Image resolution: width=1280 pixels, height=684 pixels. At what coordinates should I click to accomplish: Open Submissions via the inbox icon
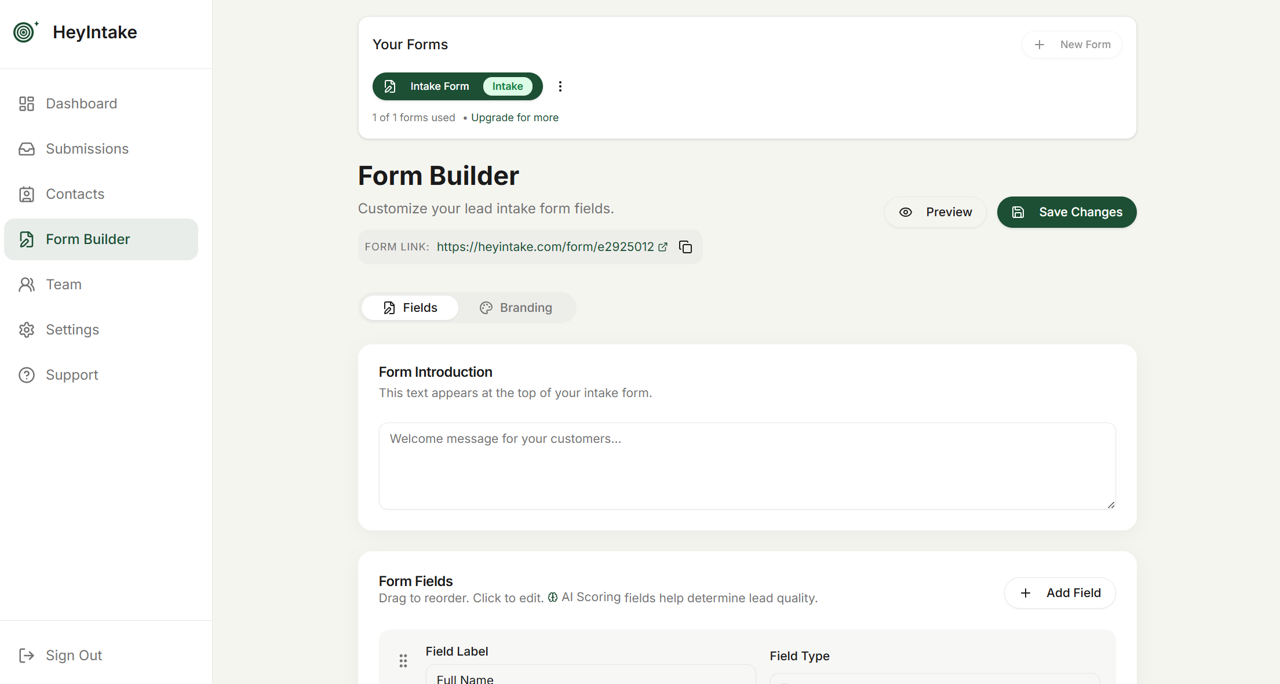point(26,148)
